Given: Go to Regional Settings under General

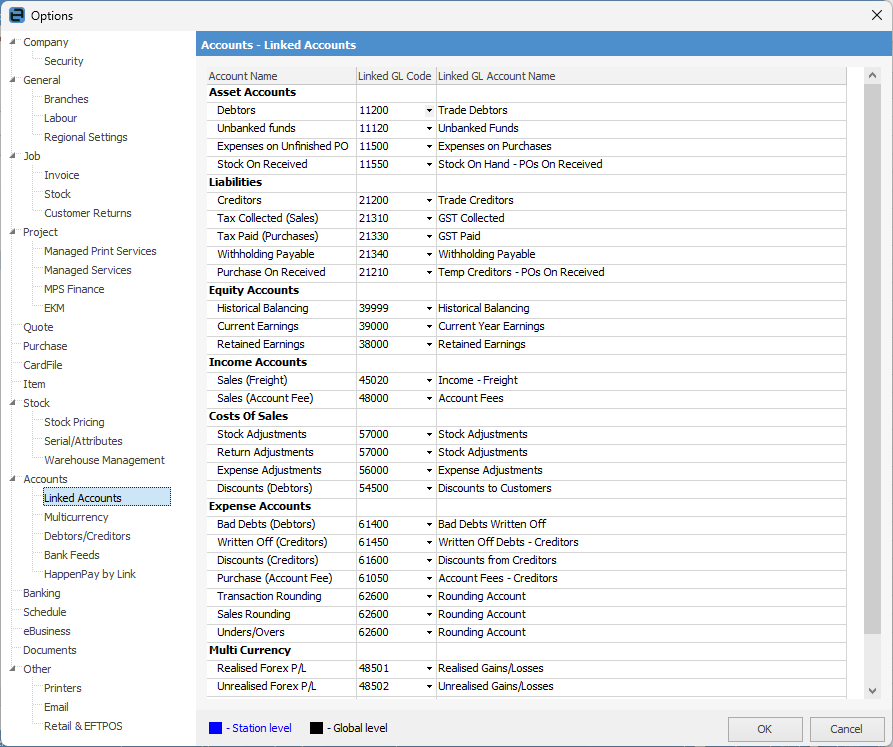Looking at the screenshot, I should [x=86, y=137].
